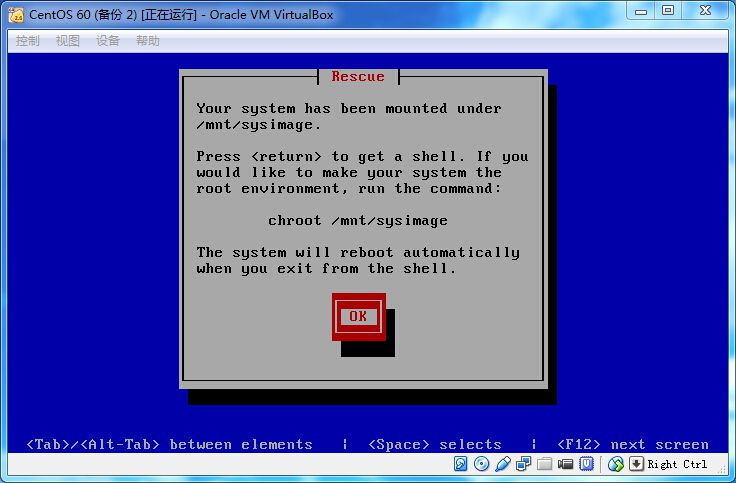Minimize the VirtualBox VM window
736x483 pixels.
pos(640,11)
